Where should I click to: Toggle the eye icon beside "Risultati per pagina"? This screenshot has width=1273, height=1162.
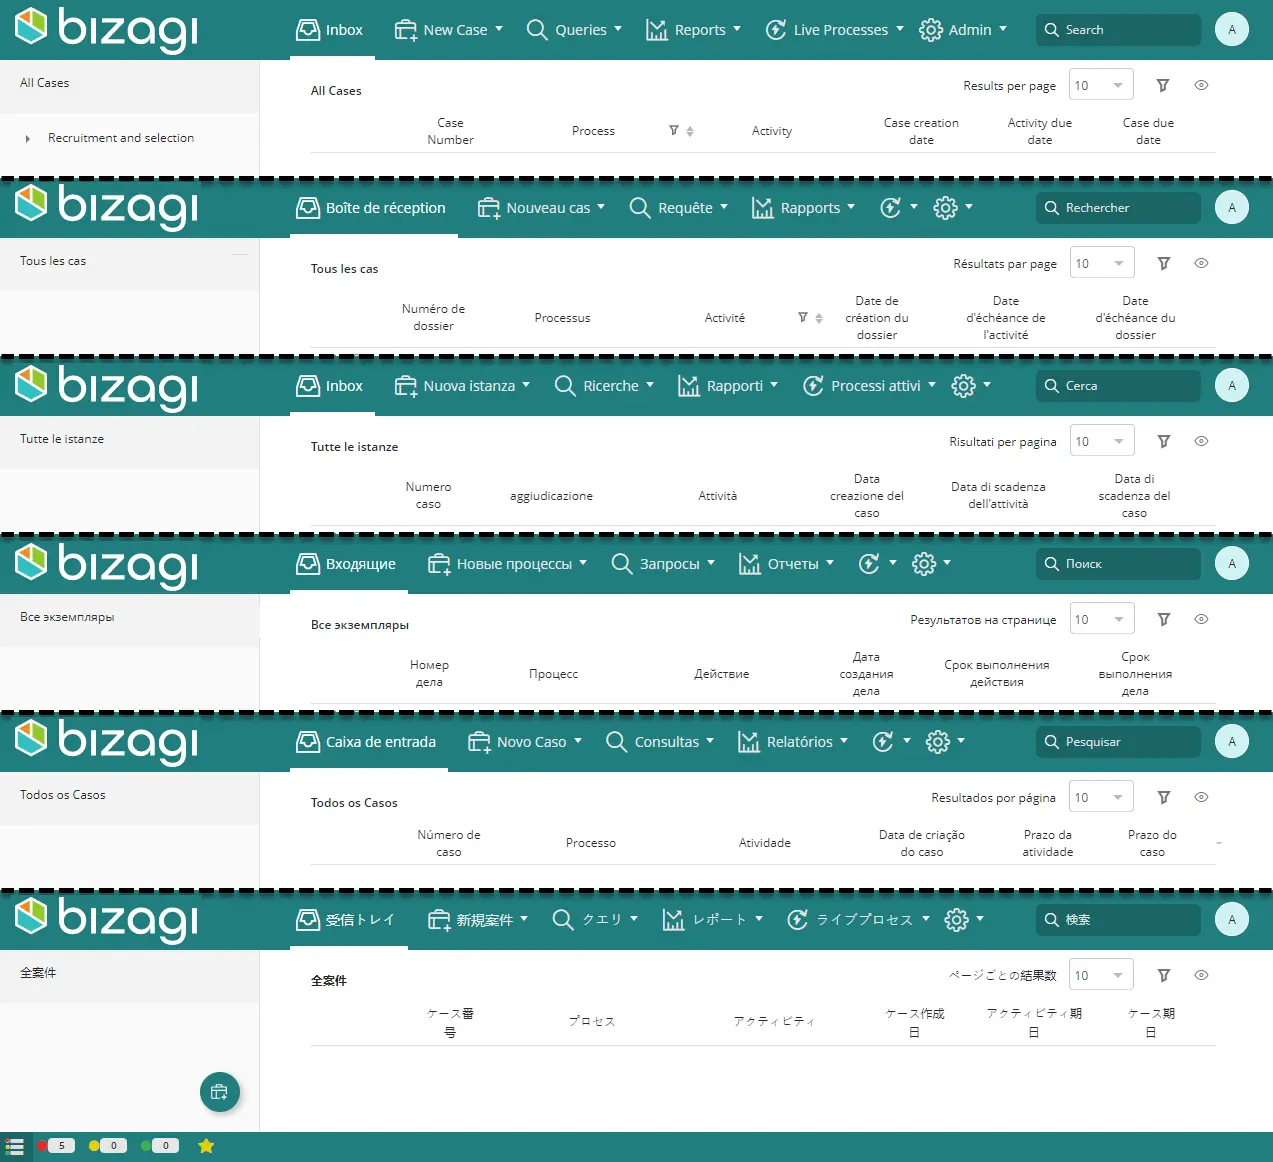(1202, 441)
